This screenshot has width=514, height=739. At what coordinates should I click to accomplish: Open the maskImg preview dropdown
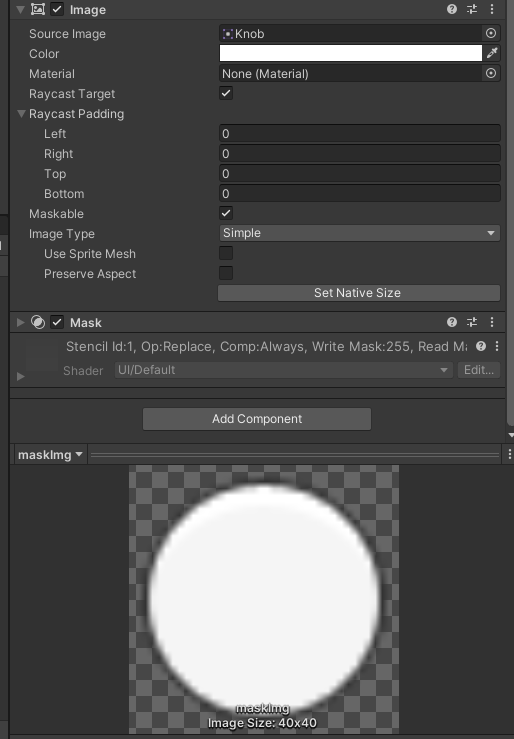(x=50, y=455)
